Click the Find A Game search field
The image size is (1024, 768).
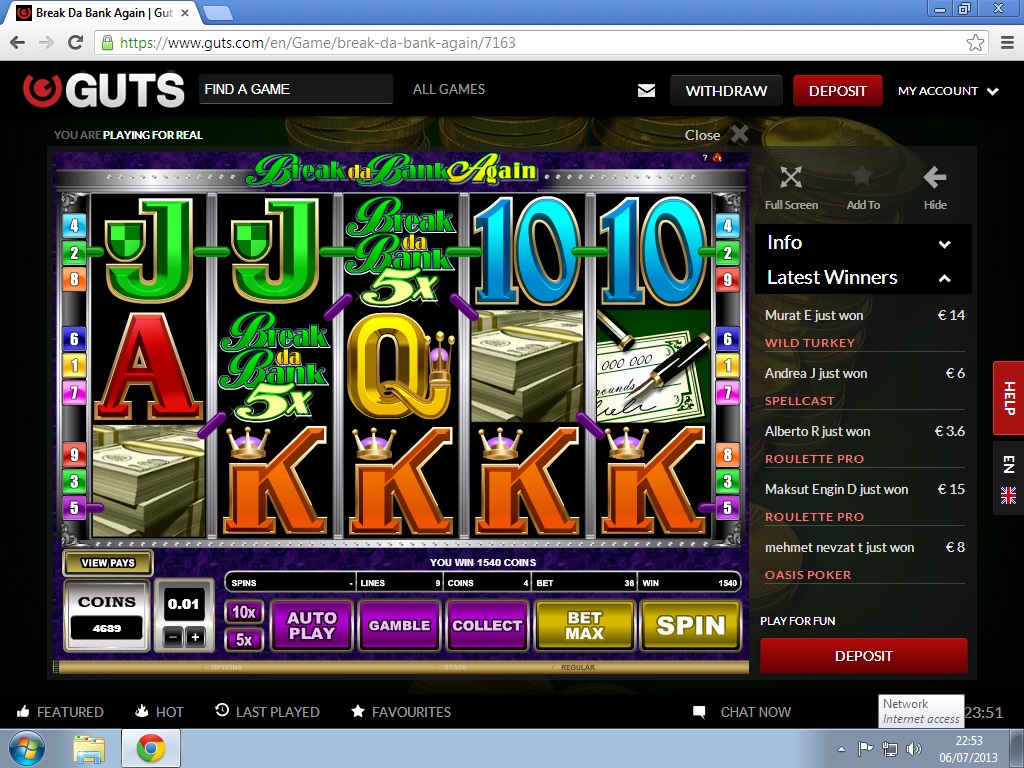coord(296,89)
